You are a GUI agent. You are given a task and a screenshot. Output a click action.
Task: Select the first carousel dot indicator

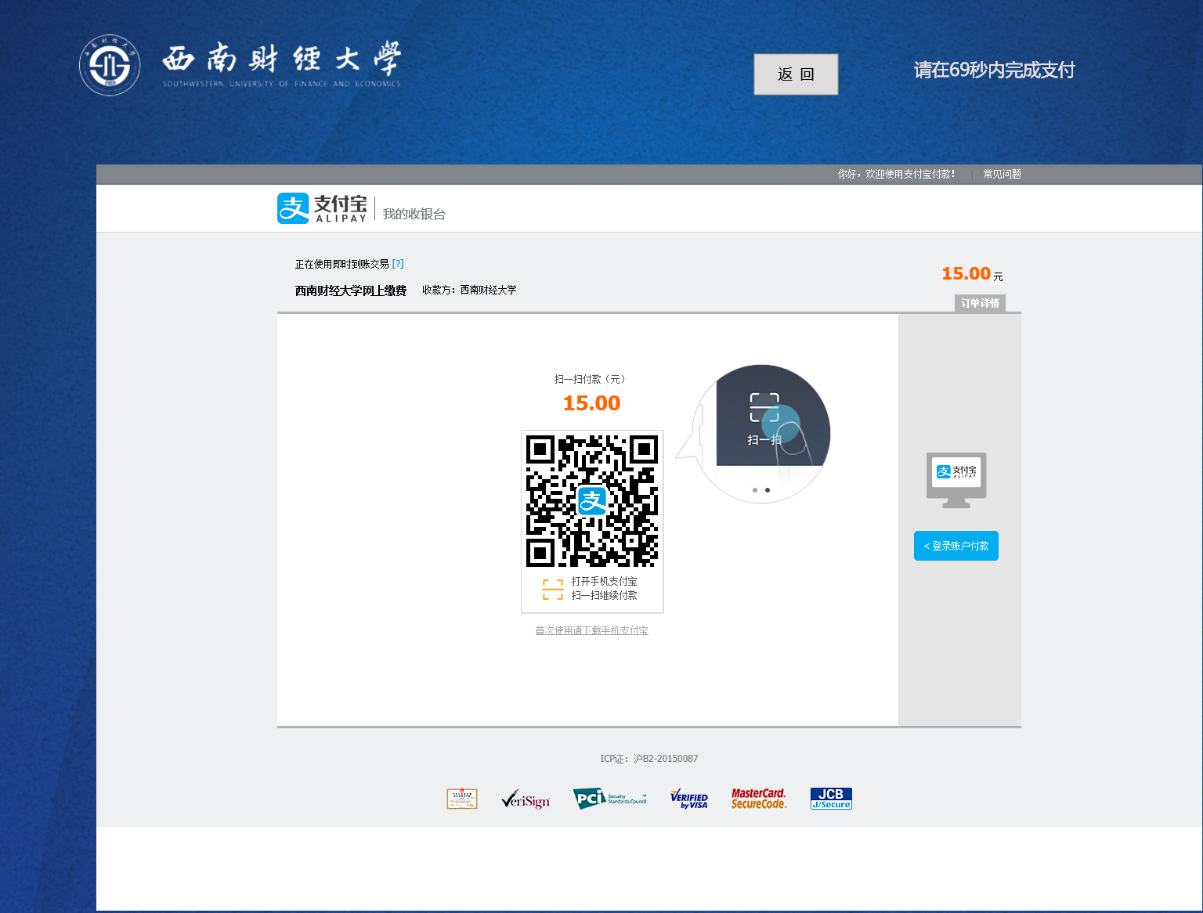pyautogui.click(x=754, y=490)
